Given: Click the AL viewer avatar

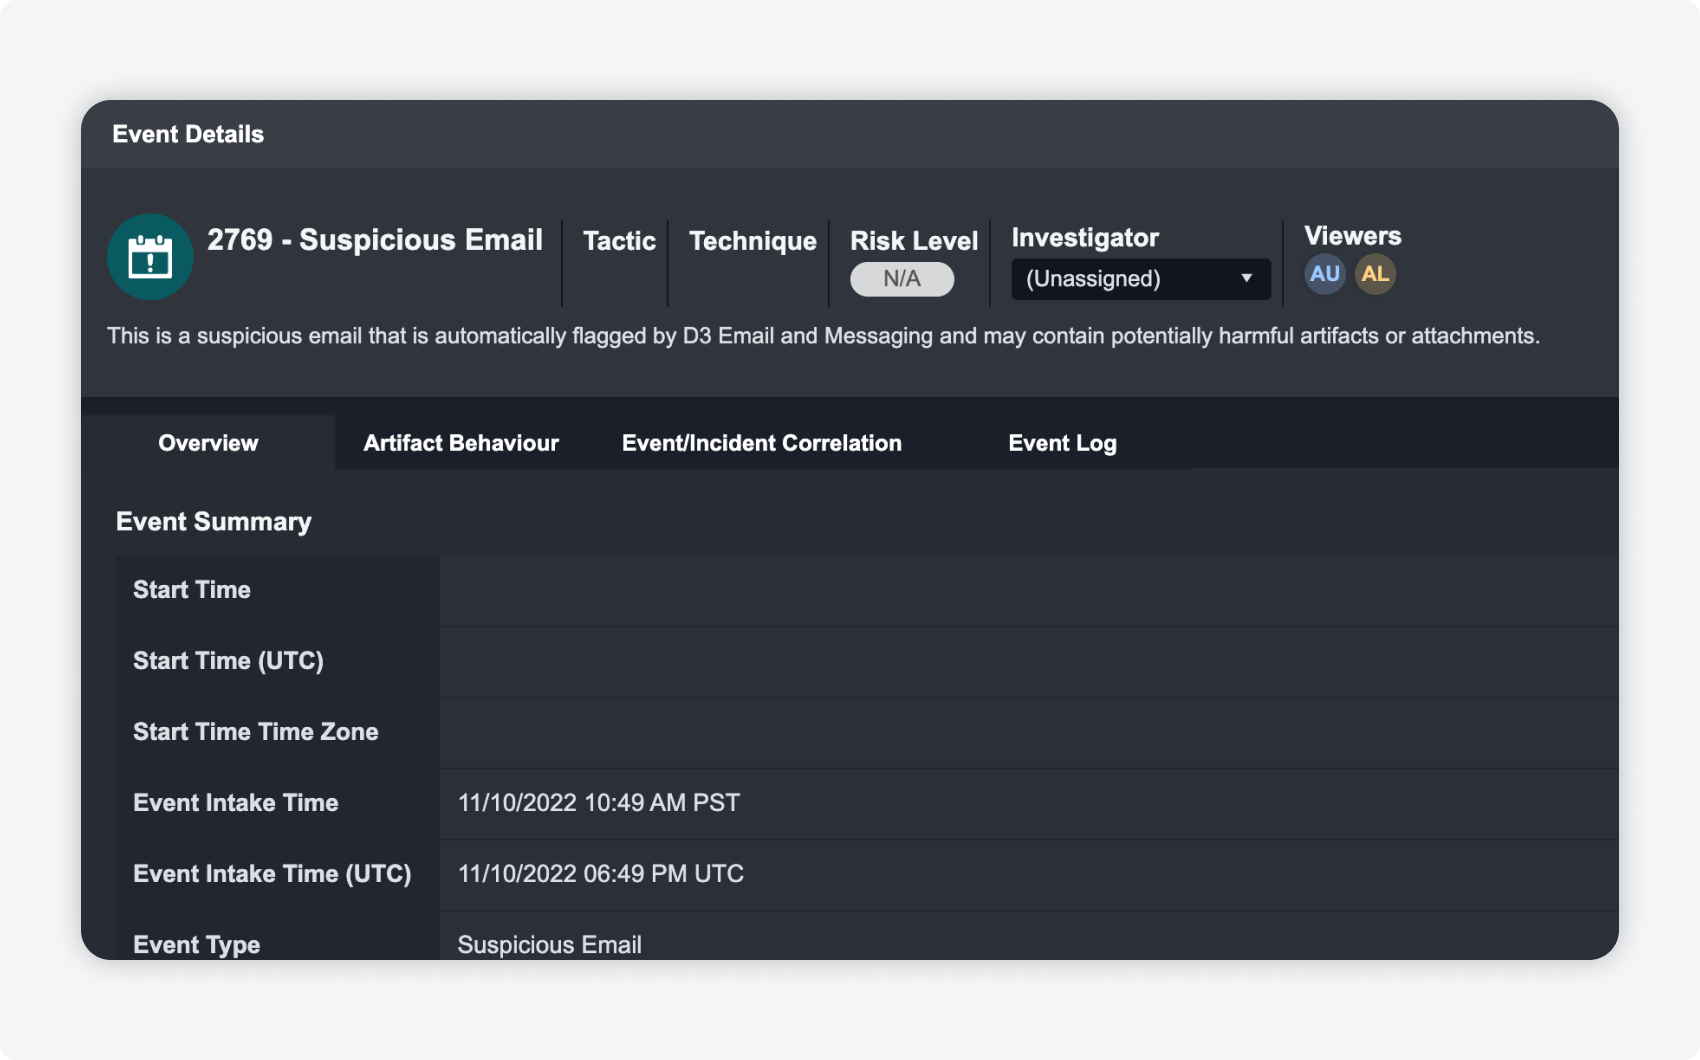Looking at the screenshot, I should (1375, 274).
